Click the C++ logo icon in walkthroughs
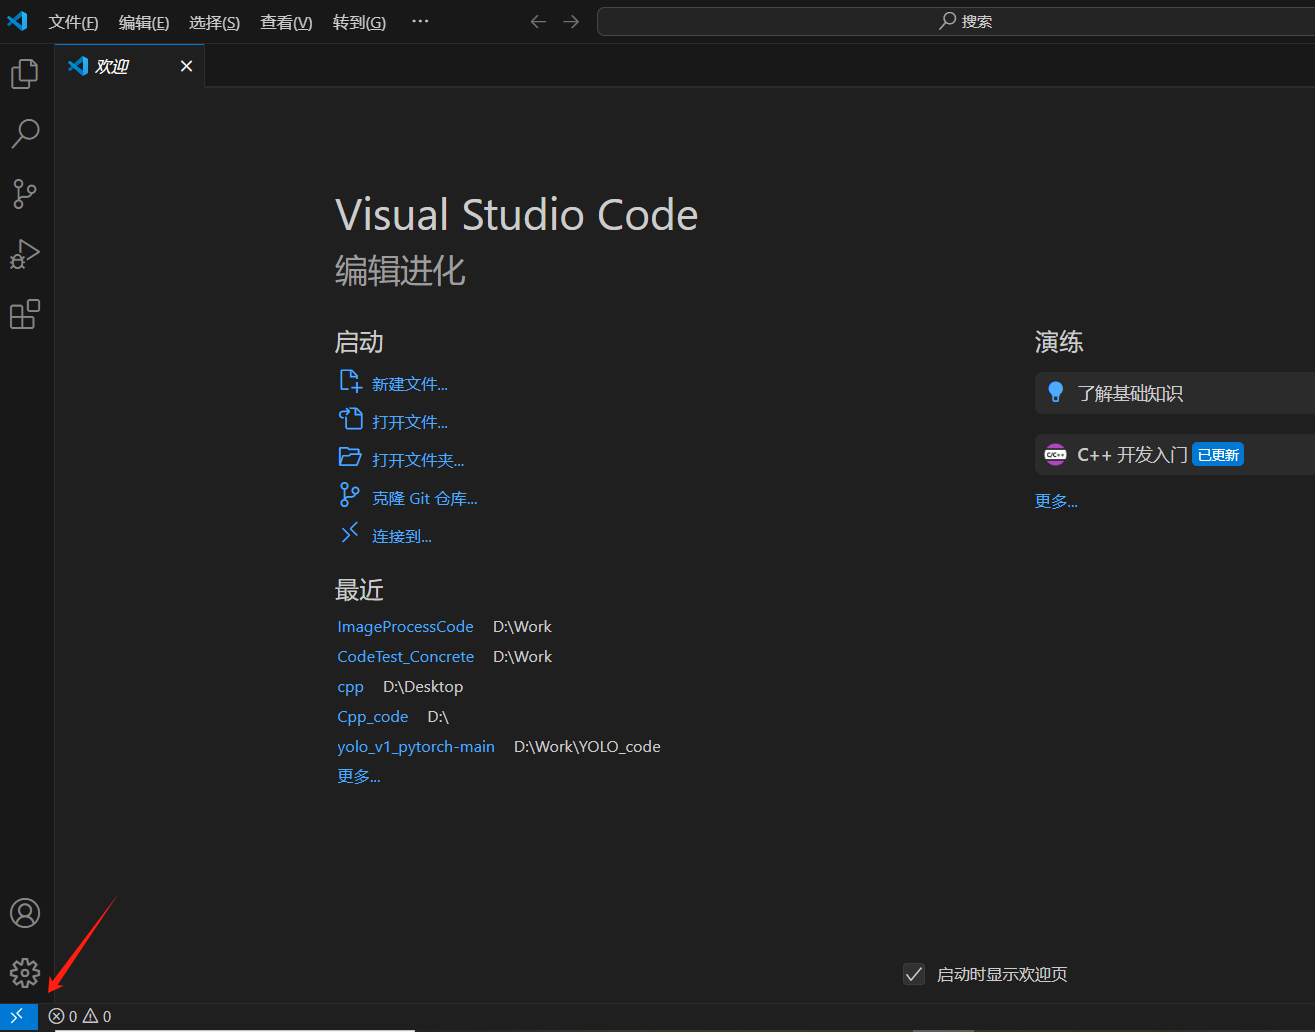Viewport: 1315px width, 1032px height. coord(1055,455)
